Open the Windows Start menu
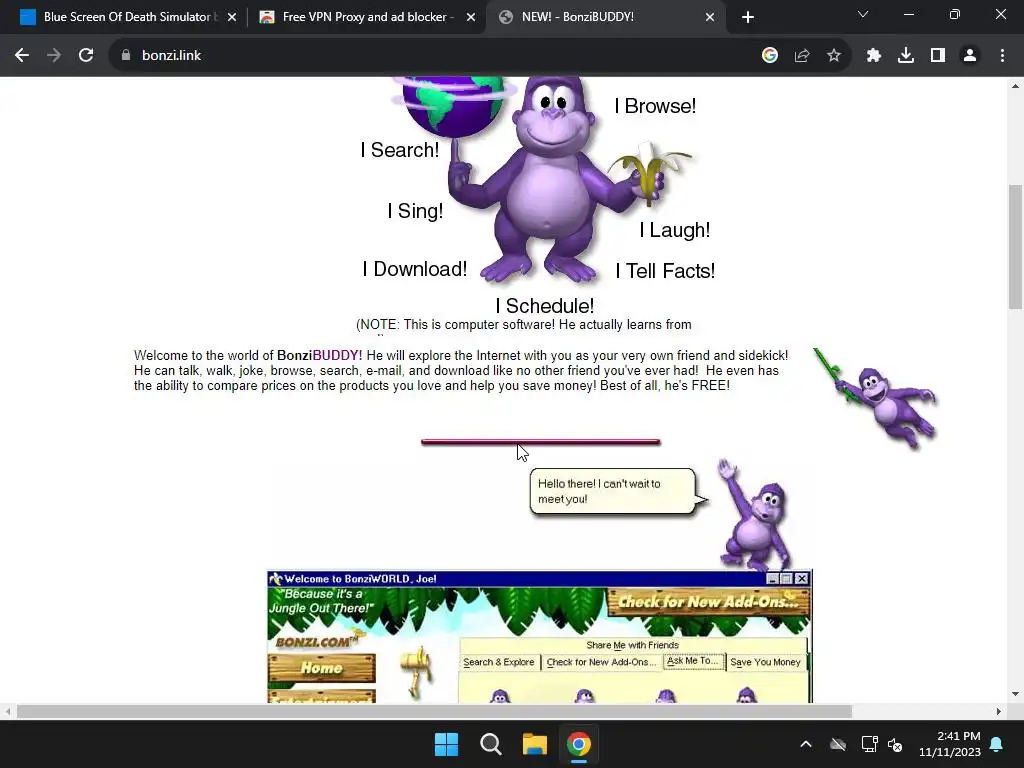Image resolution: width=1024 pixels, height=768 pixels. [x=447, y=744]
